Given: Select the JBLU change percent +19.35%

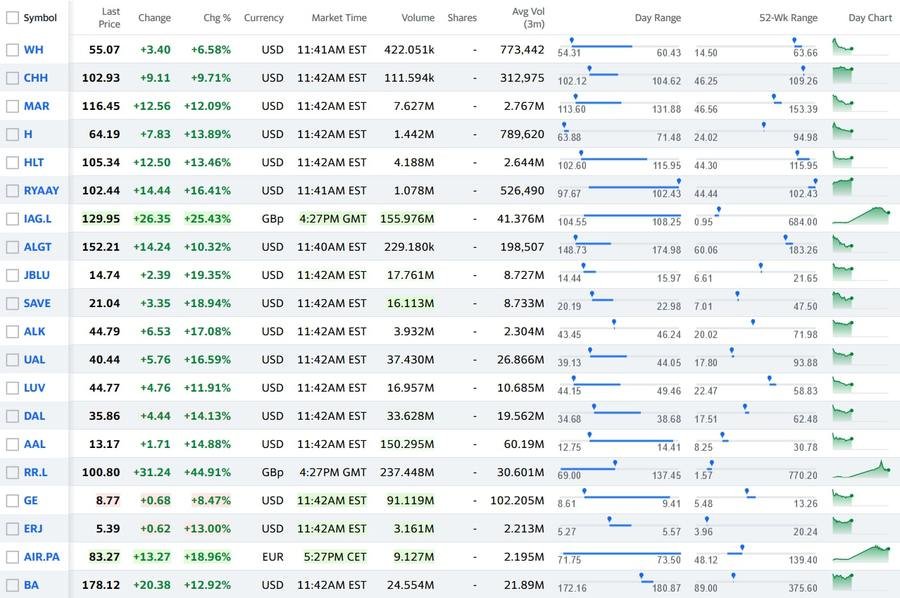Looking at the screenshot, I should [207, 275].
